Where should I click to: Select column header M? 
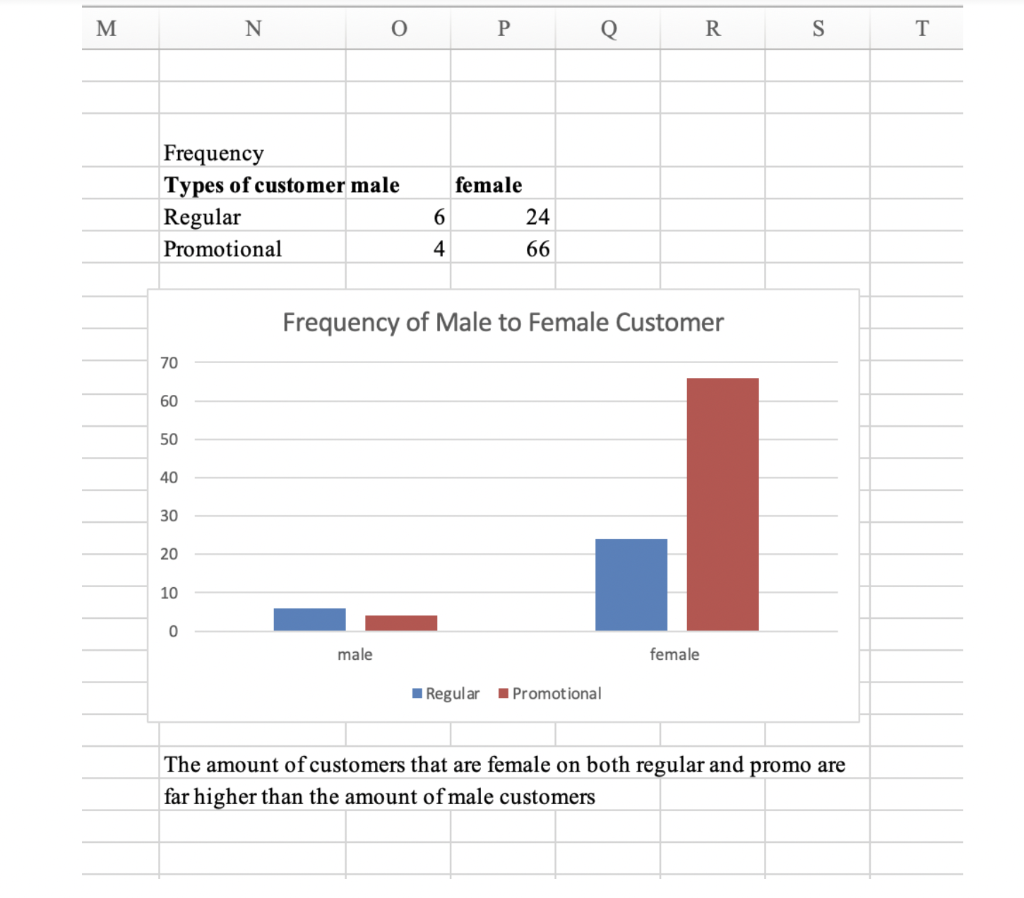105,29
